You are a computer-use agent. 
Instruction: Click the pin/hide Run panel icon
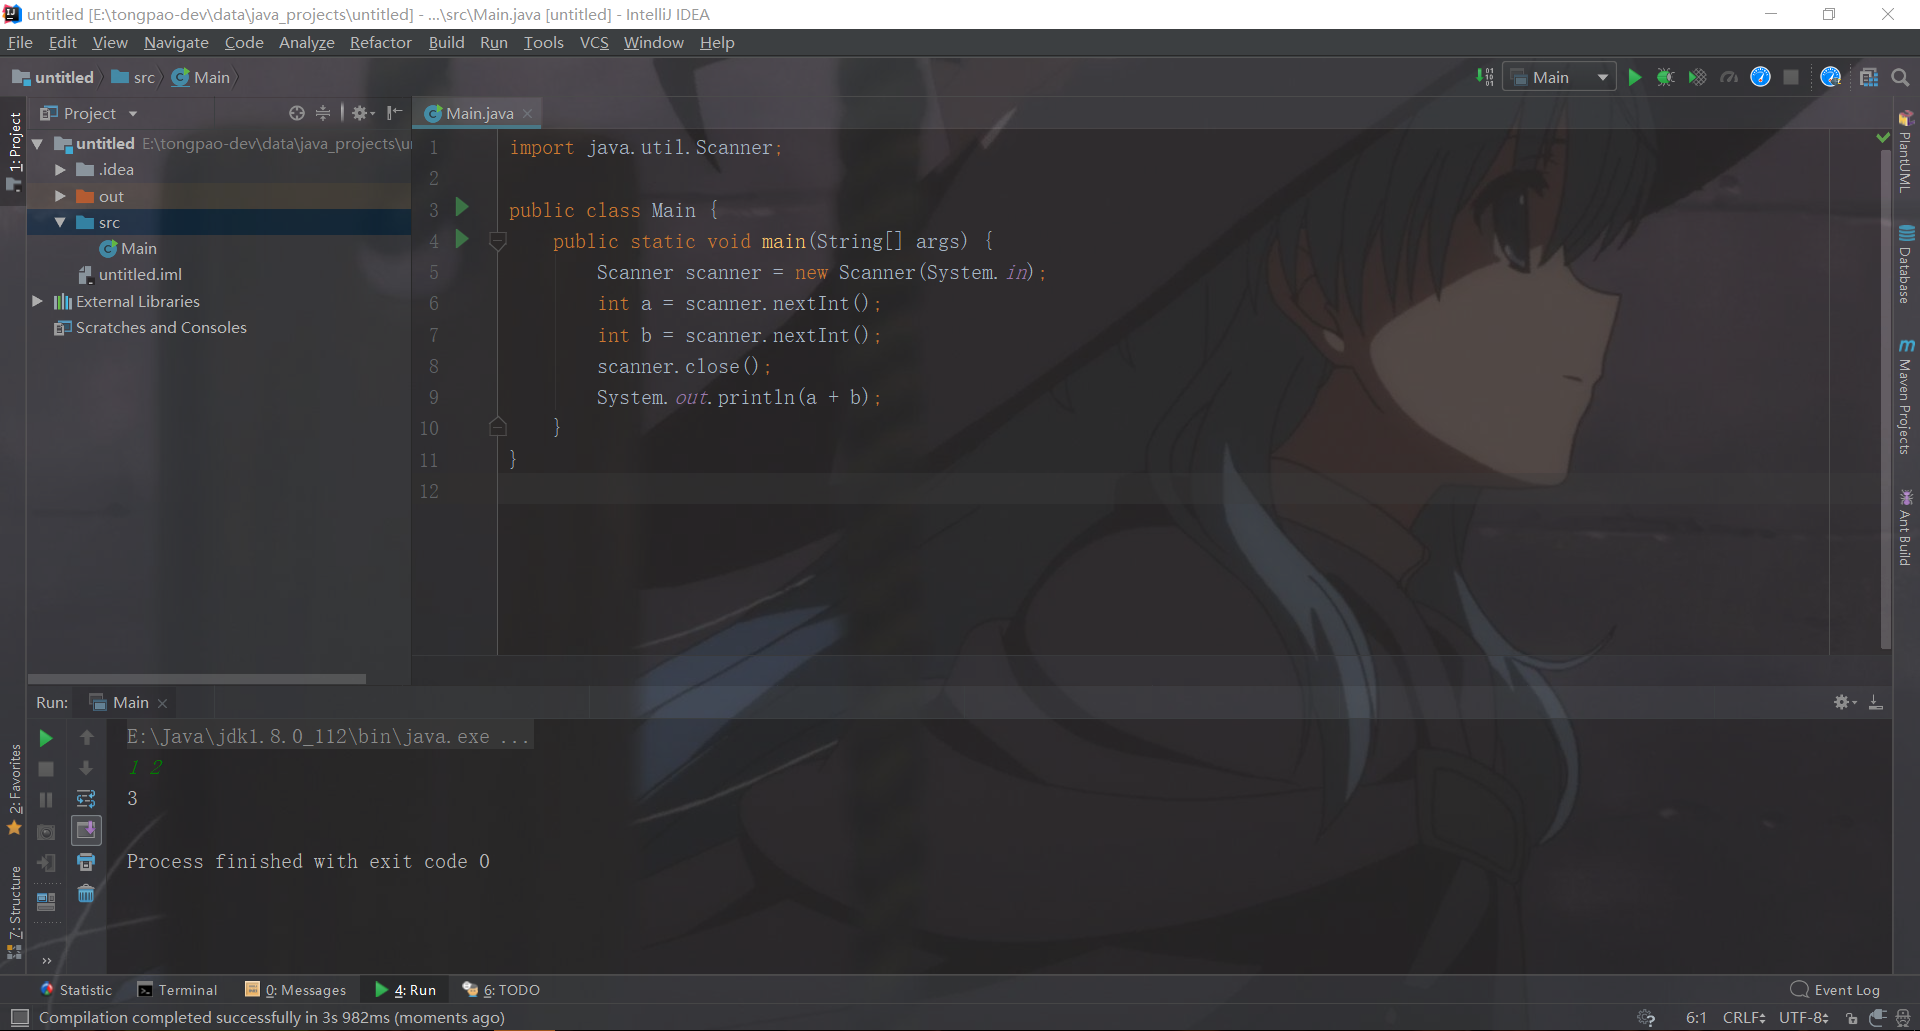pyautogui.click(x=1876, y=702)
